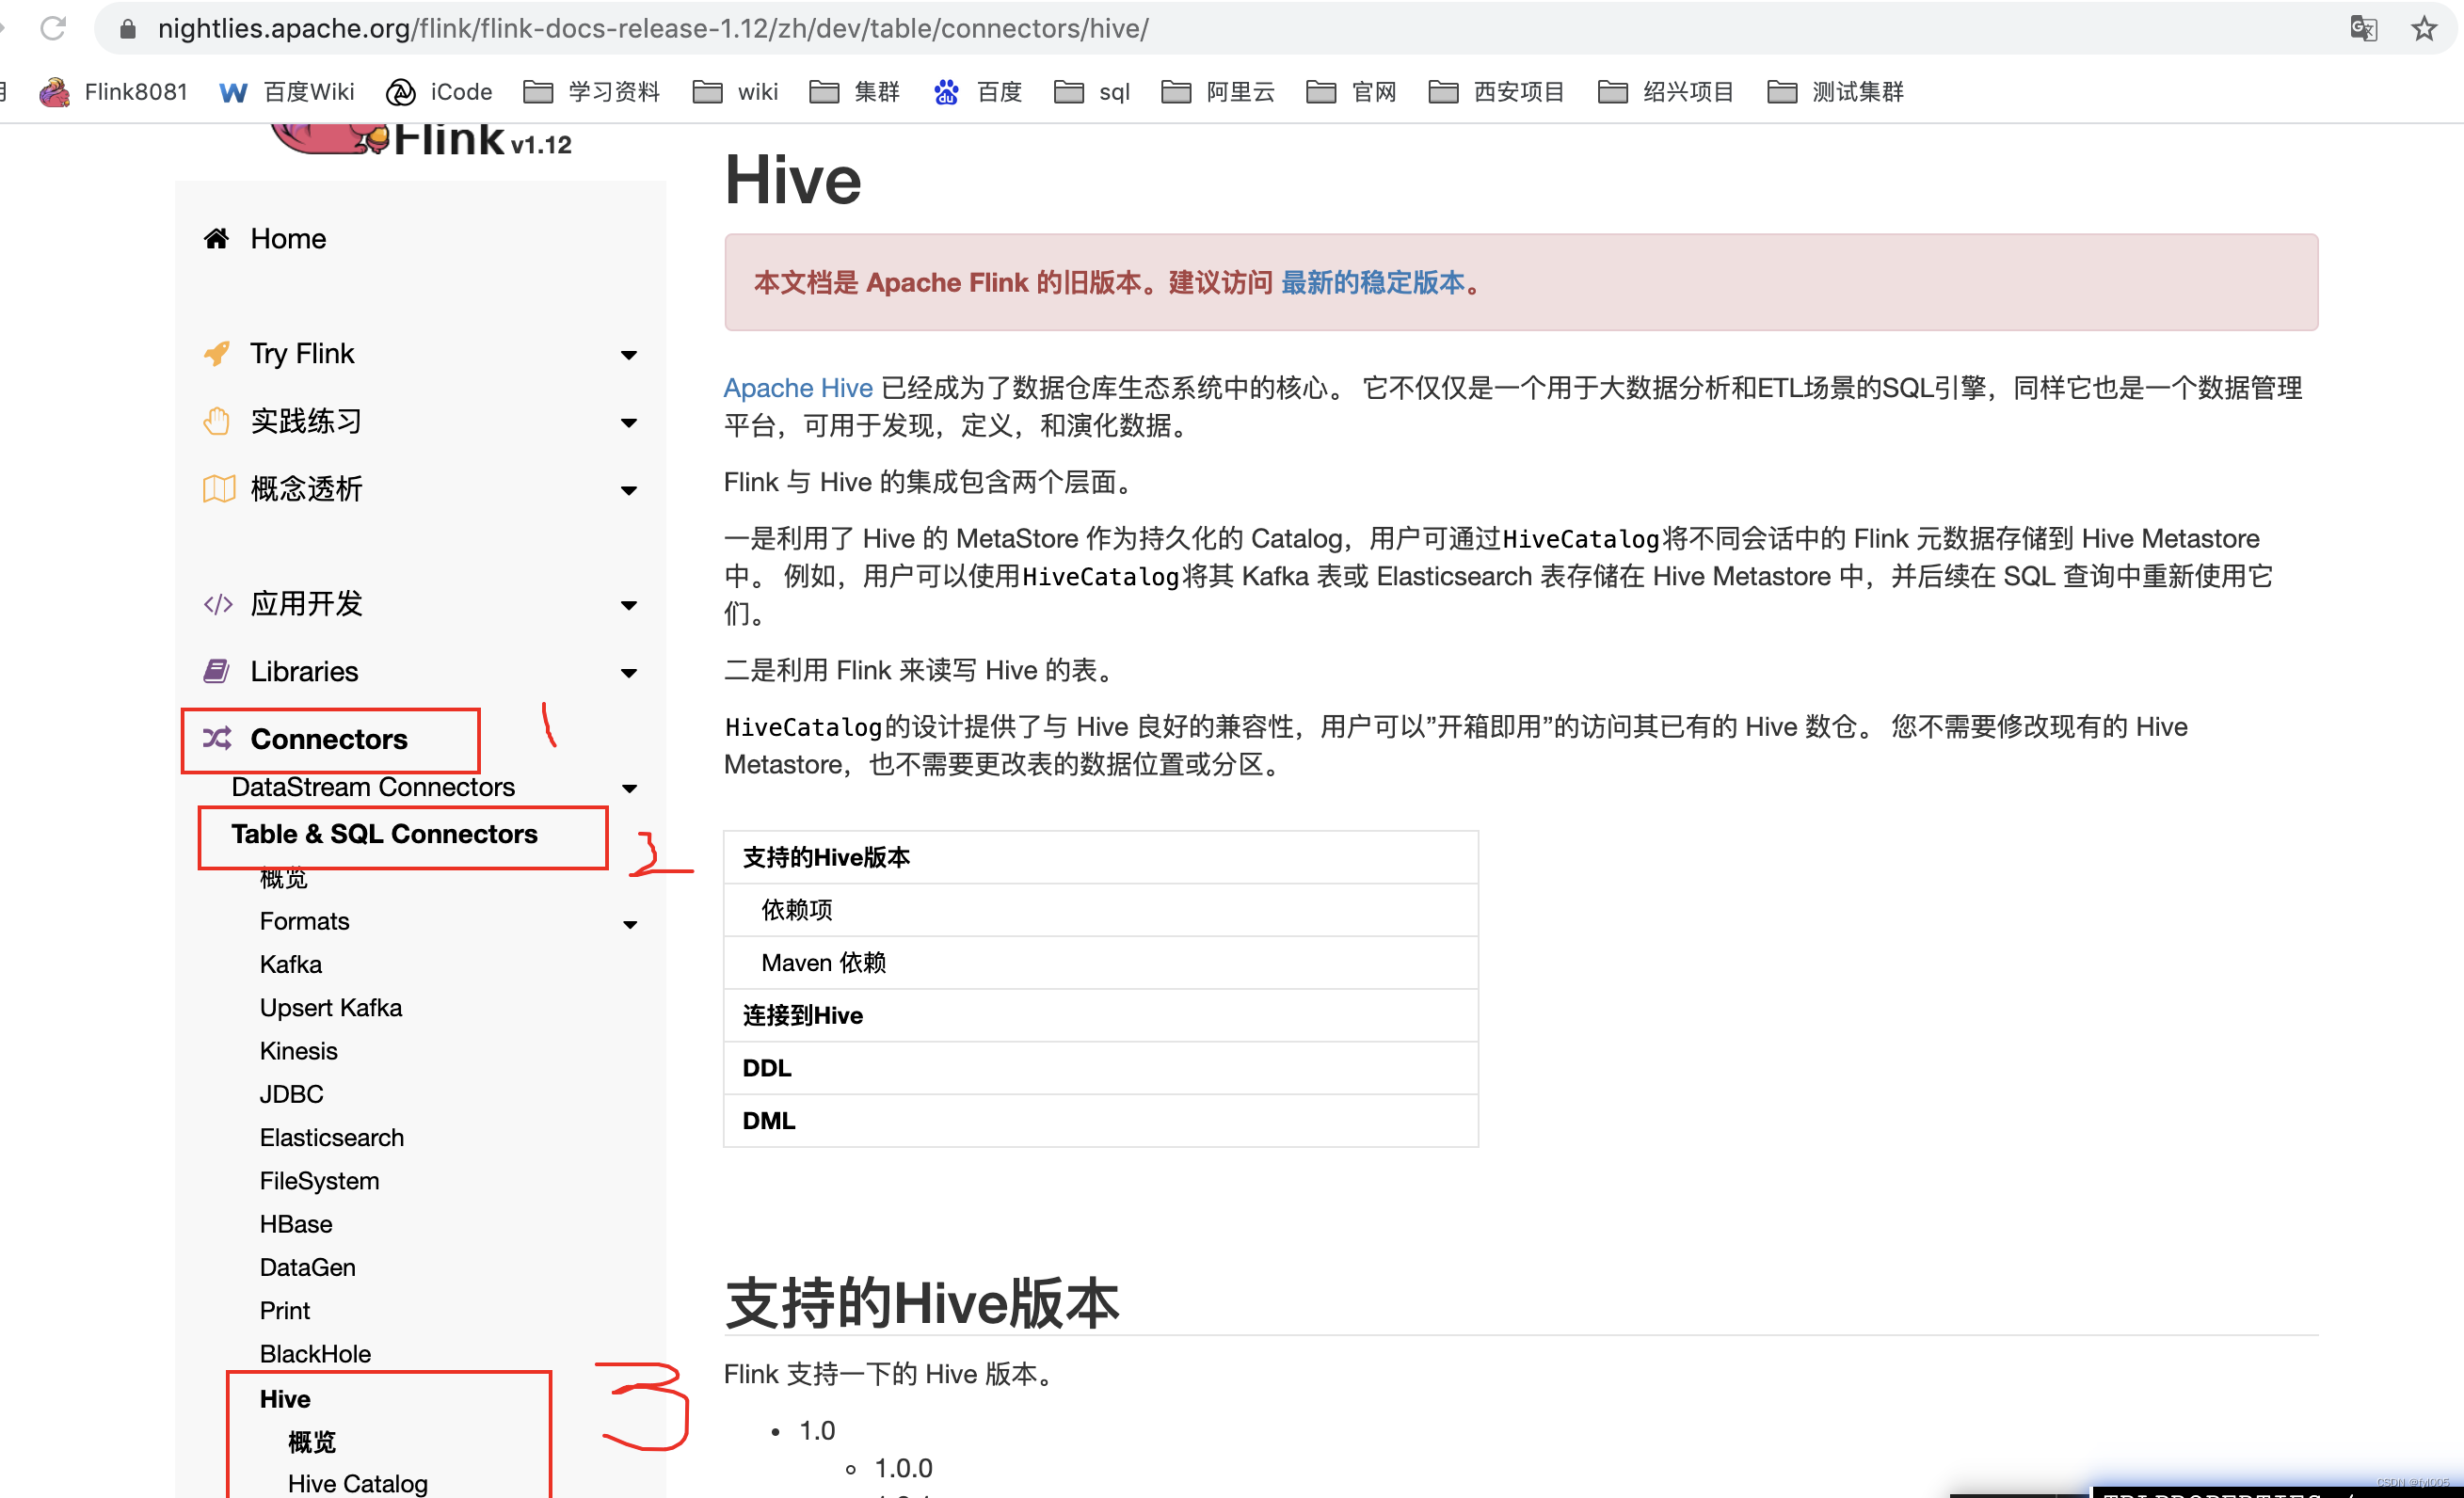The height and width of the screenshot is (1498, 2464).
Task: Expand the Try Flink dropdown arrow
Action: (629, 355)
